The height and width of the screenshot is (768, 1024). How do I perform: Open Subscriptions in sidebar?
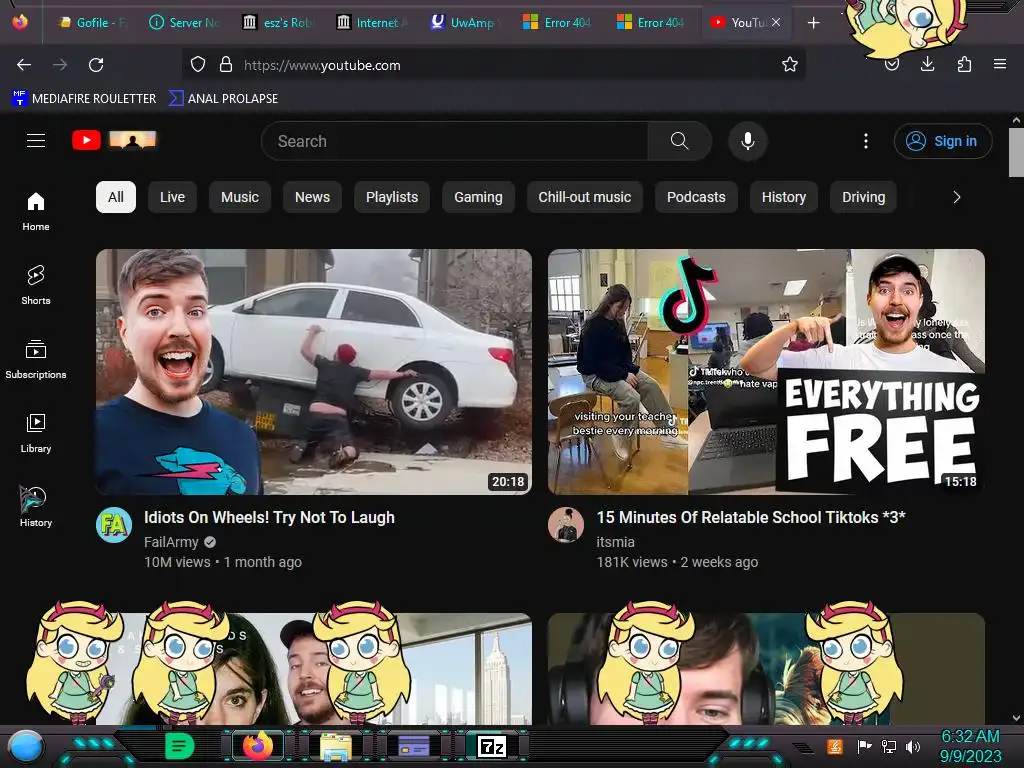point(36,359)
